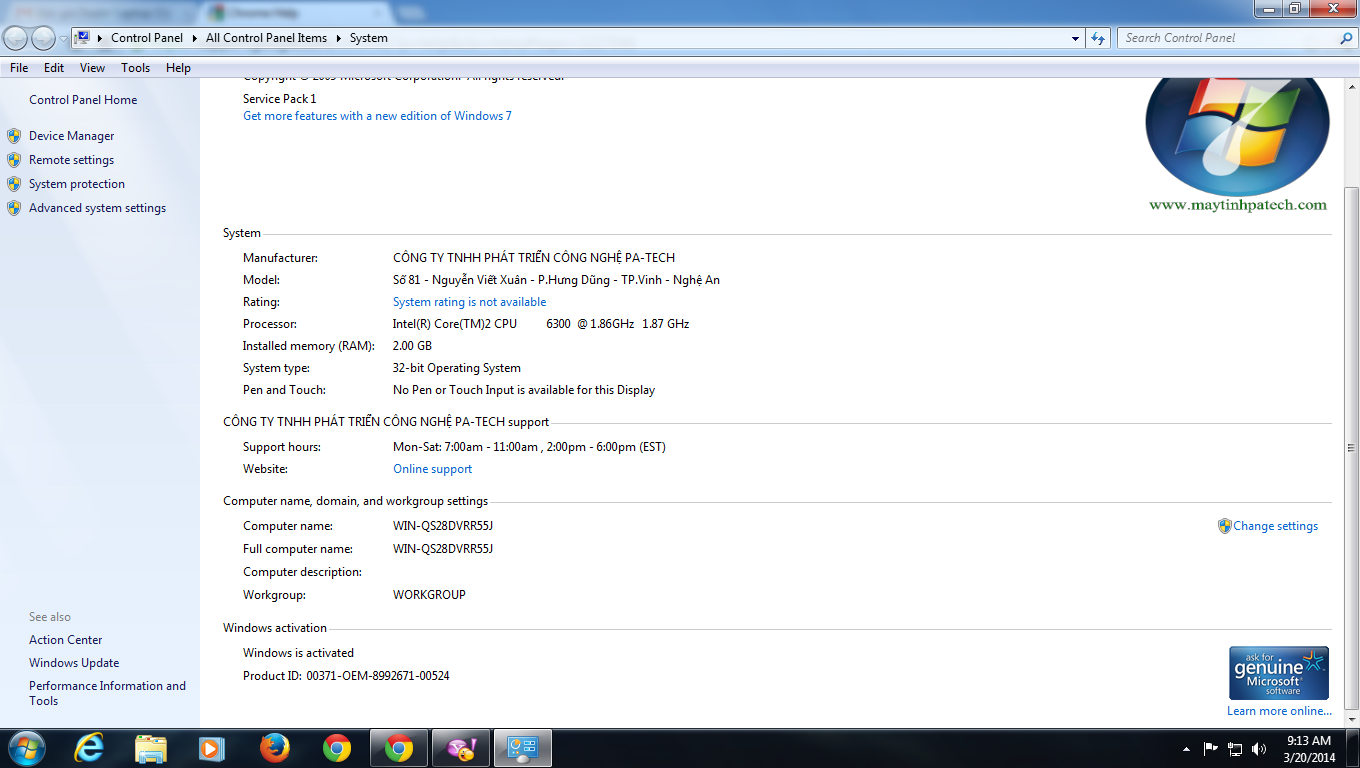Open the Tools menu
The width and height of the screenshot is (1360, 768).
[x=136, y=68]
